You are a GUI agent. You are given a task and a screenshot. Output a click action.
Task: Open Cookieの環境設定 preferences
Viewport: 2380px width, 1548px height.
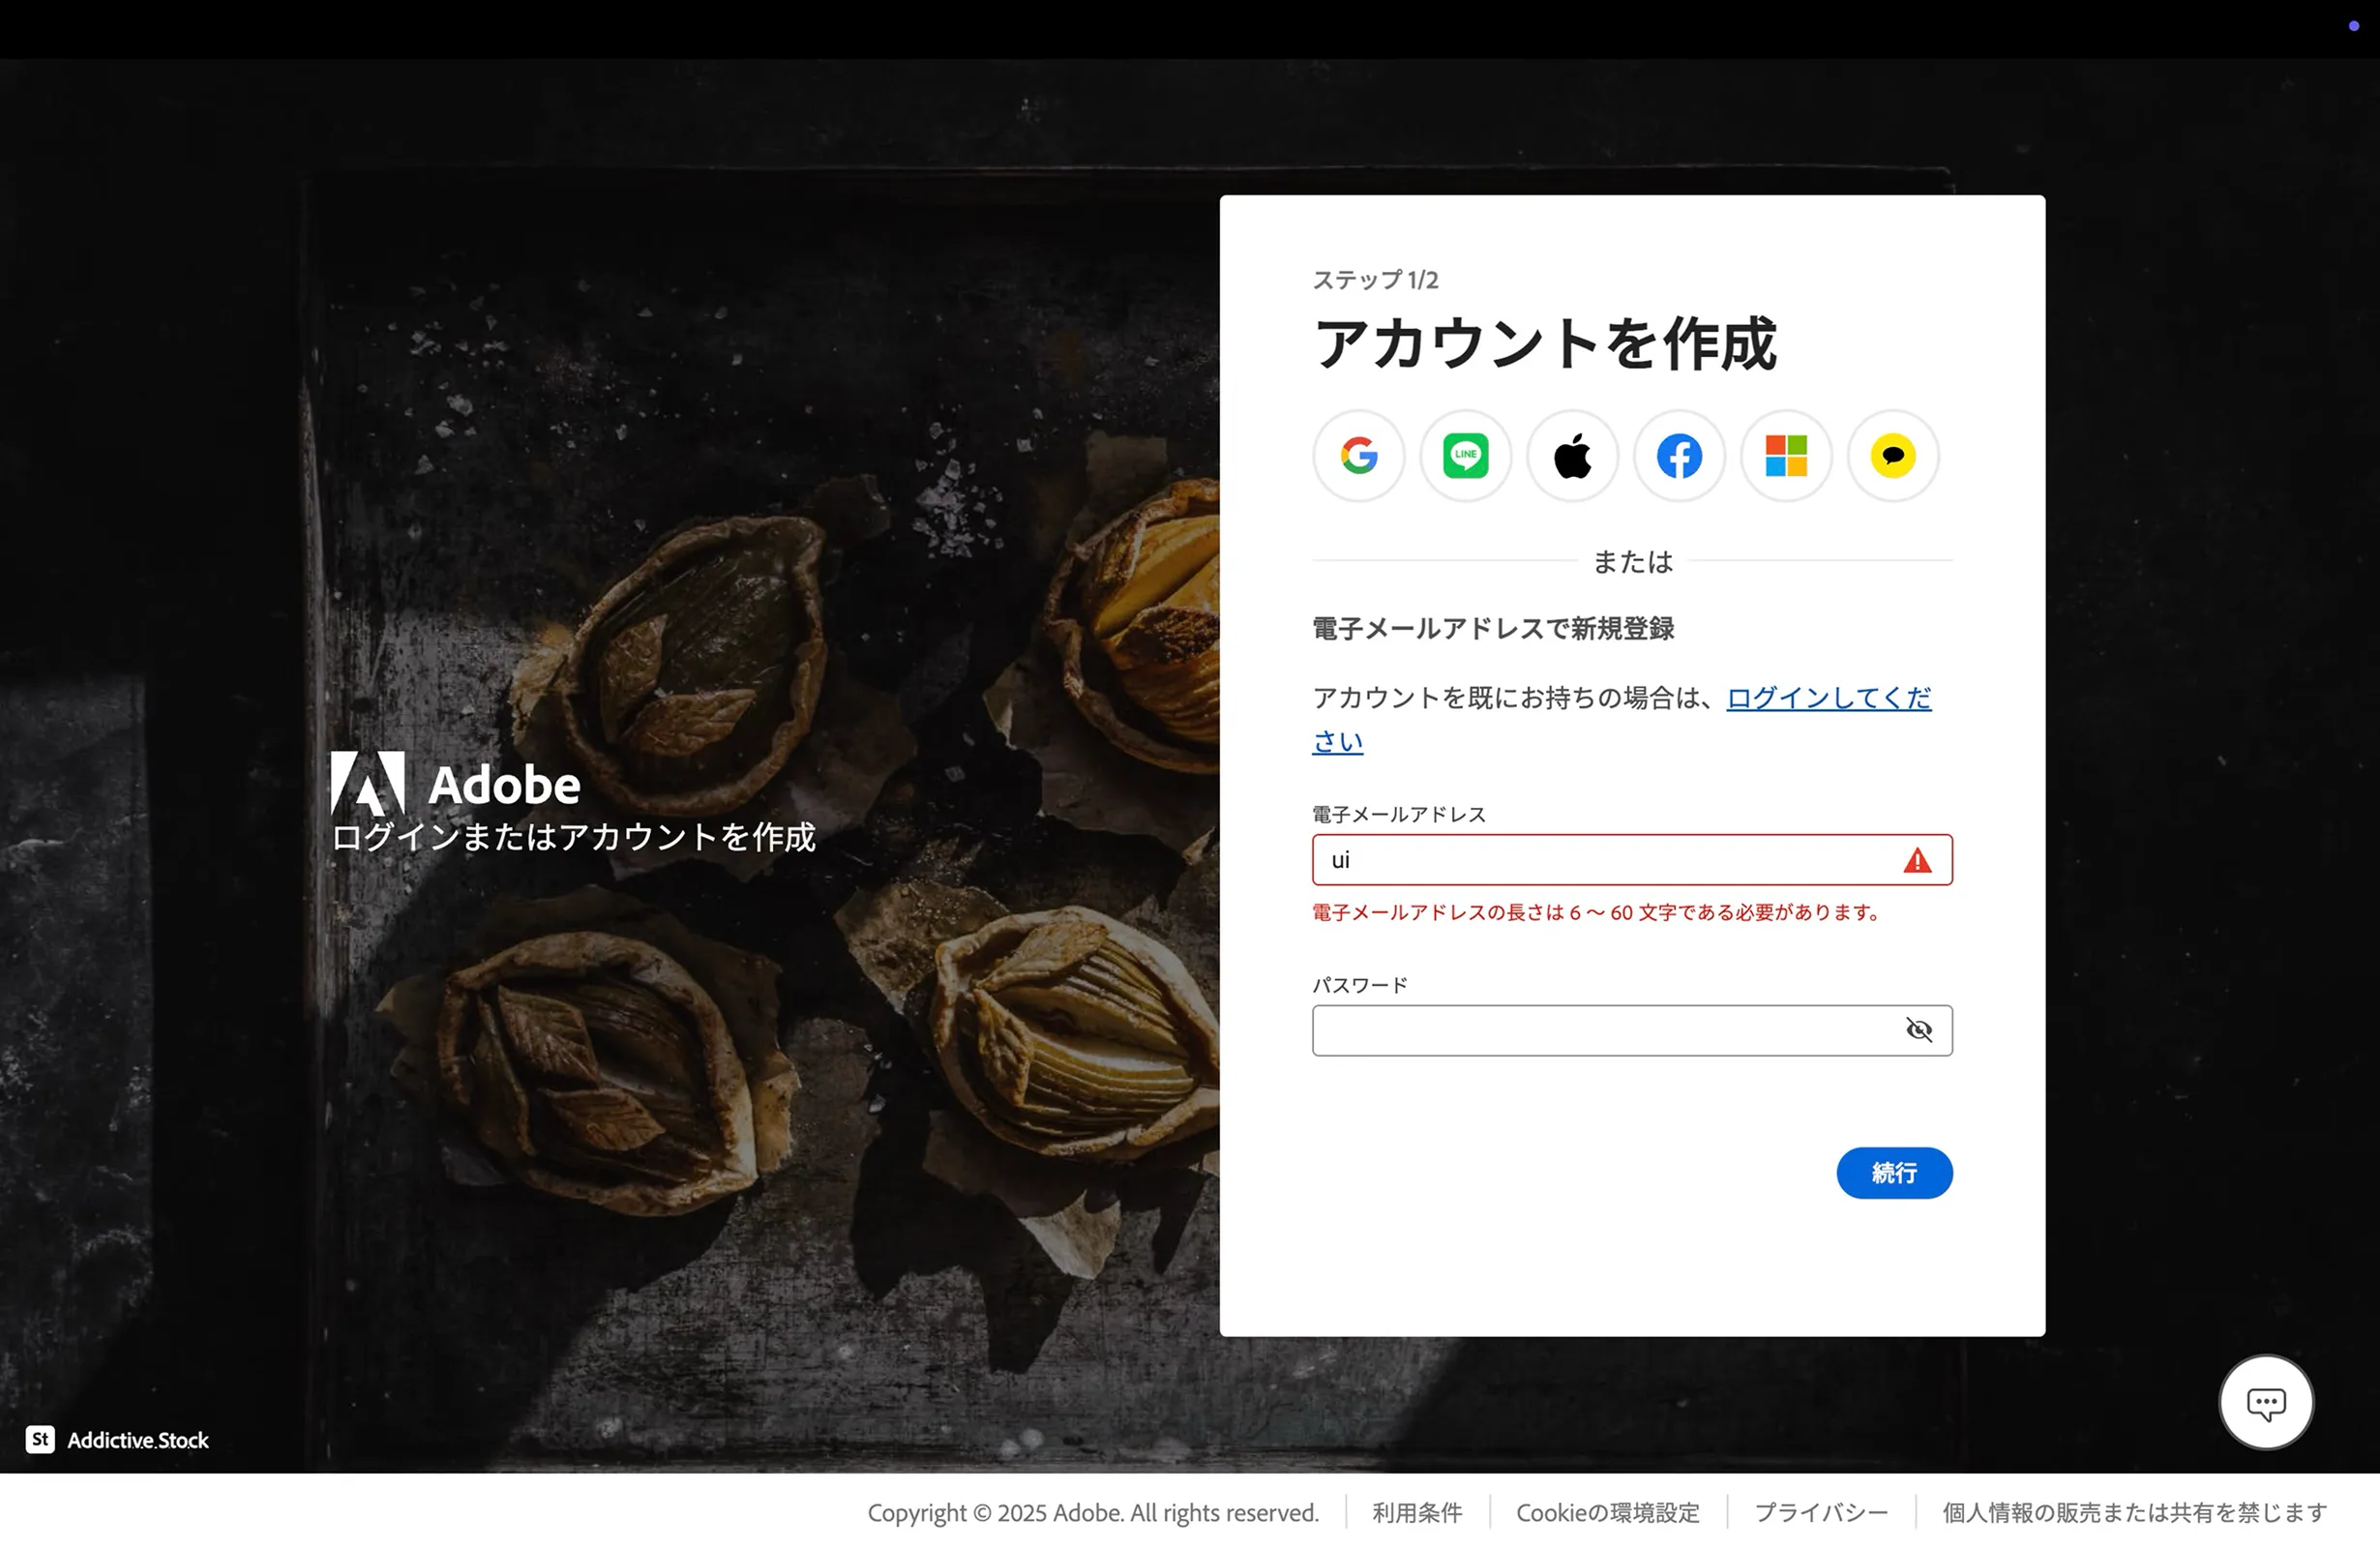[1607, 1512]
